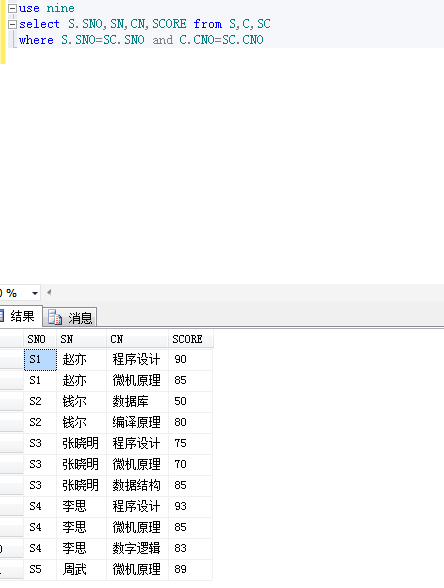Click the 'and' operator in the query
This screenshot has width=444, height=588.
[162, 40]
